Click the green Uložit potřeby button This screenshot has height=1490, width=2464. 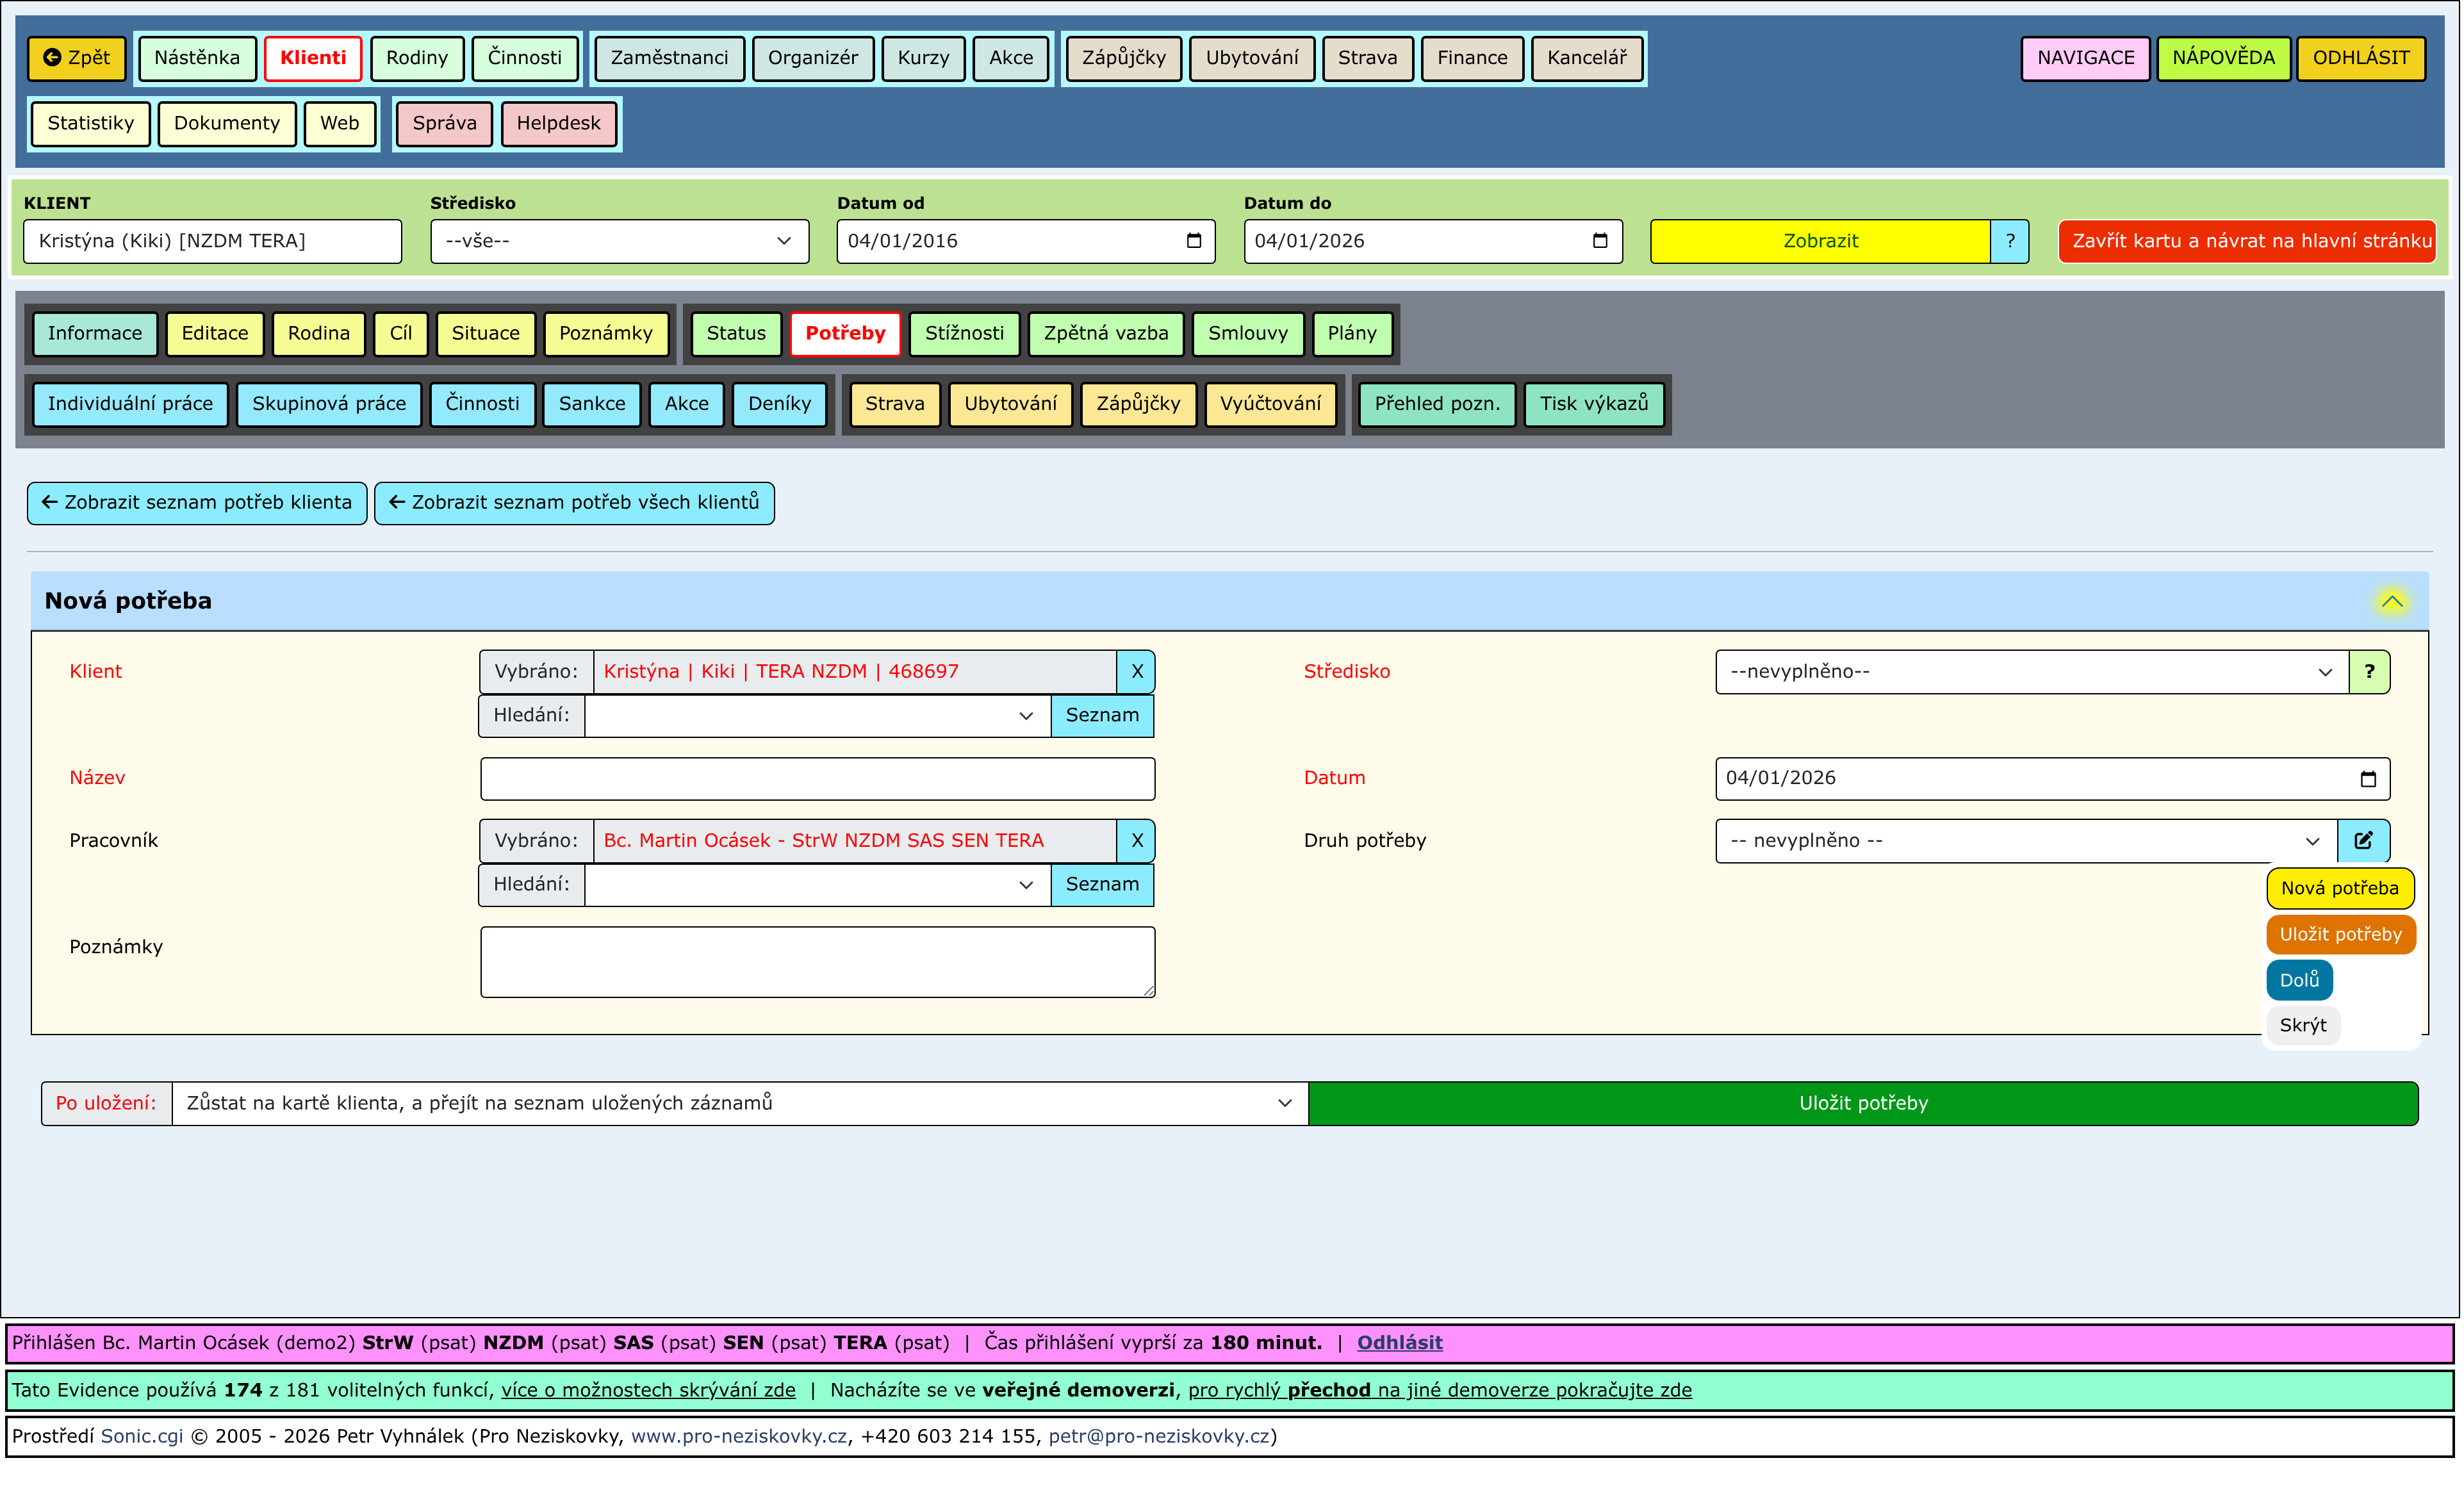pos(1863,1103)
